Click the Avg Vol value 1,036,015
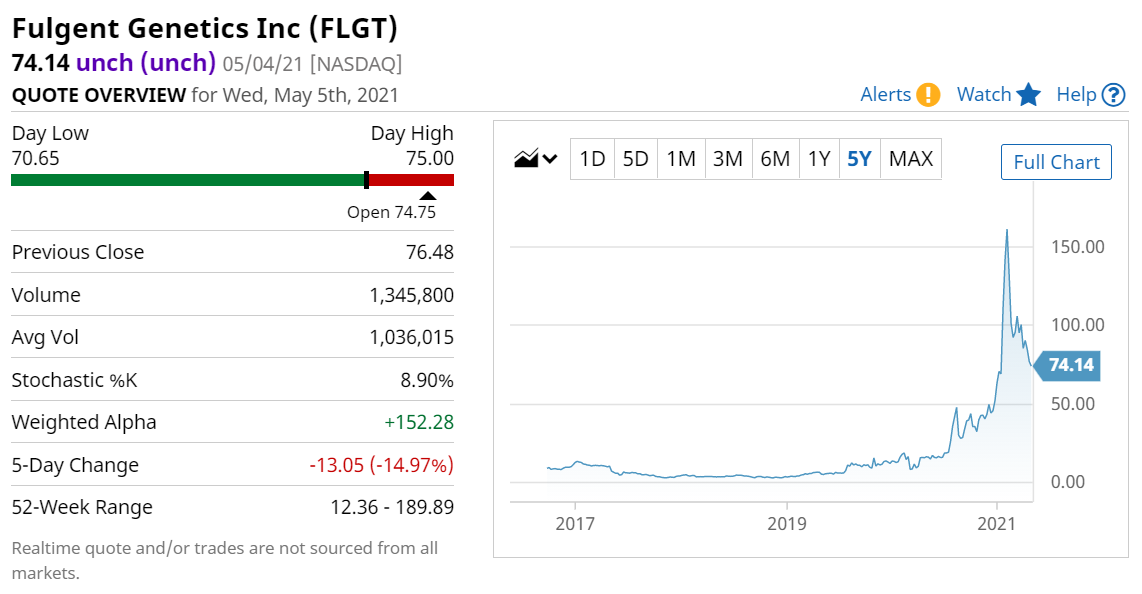This screenshot has height=594, width=1142. 411,337
